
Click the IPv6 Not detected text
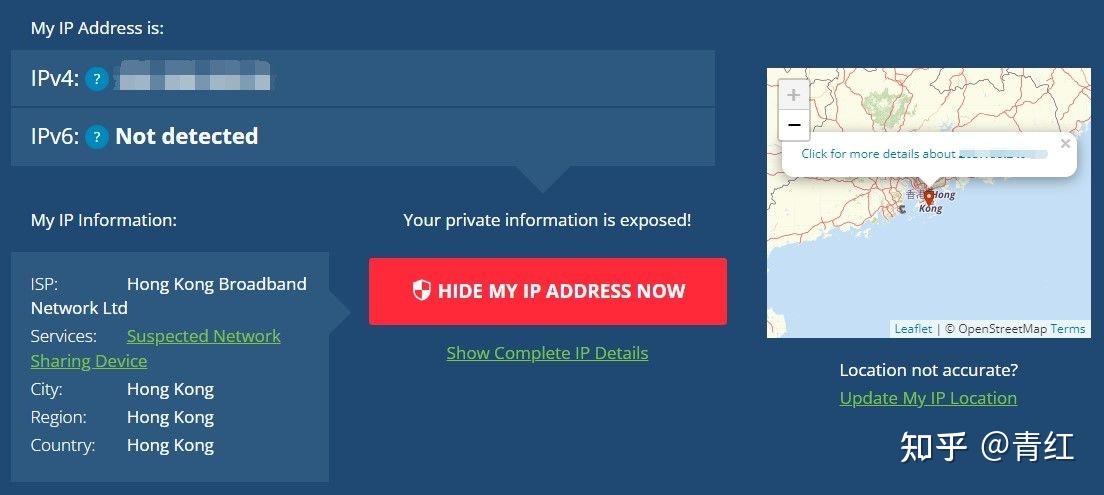[x=187, y=136]
